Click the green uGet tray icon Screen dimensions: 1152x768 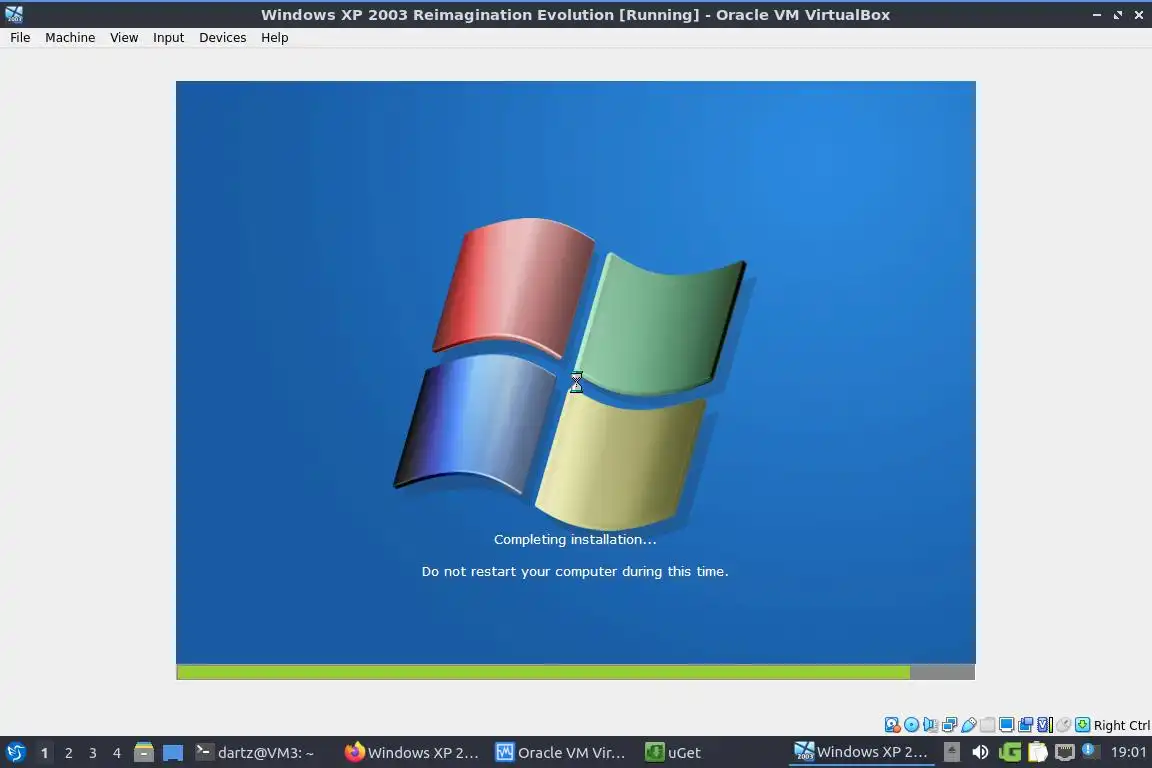[1009, 752]
